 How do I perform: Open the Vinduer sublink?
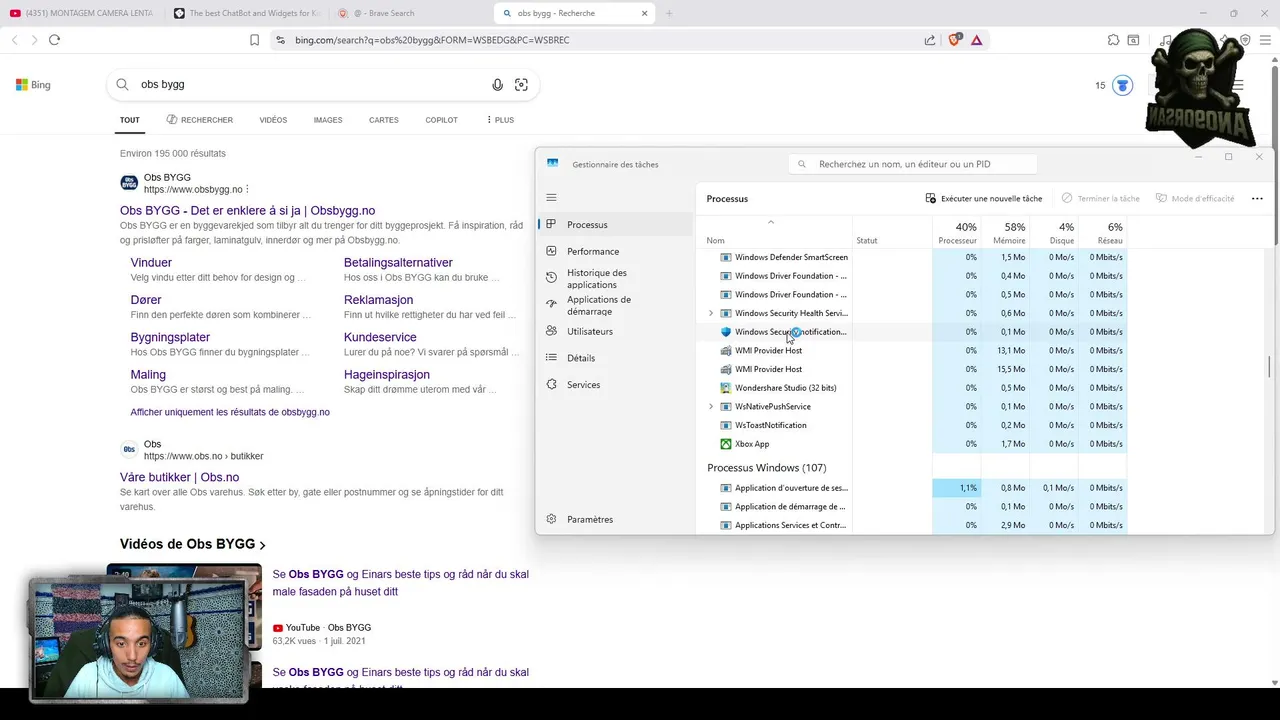point(151,263)
